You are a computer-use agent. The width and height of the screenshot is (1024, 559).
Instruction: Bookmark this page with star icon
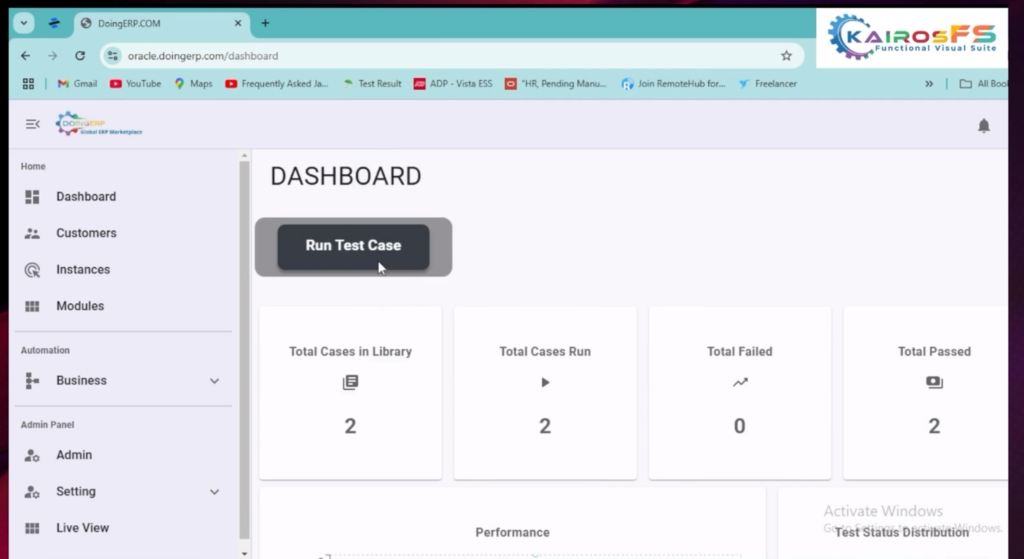point(786,56)
